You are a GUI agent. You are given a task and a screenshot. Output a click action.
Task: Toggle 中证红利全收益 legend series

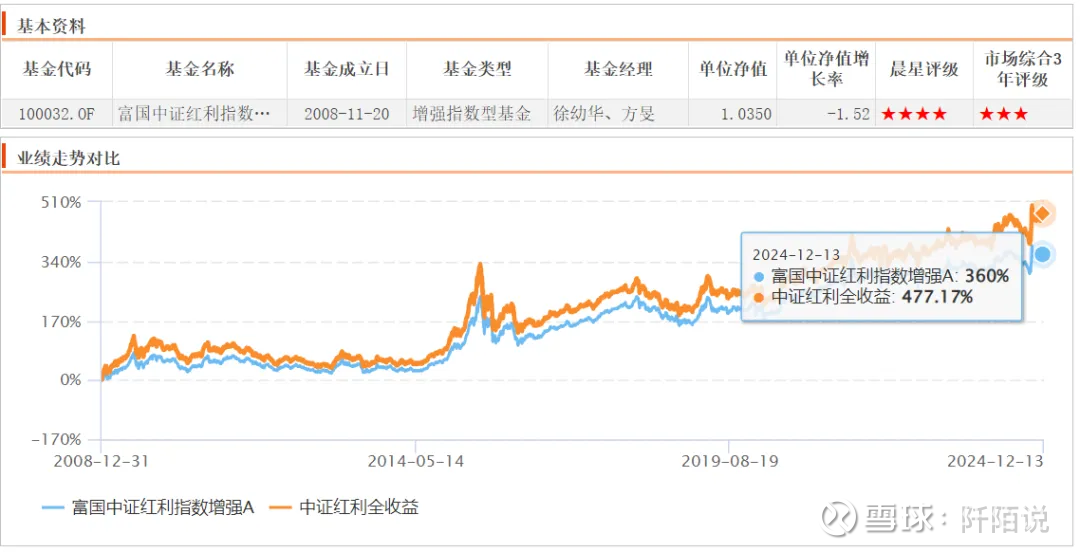[344, 508]
